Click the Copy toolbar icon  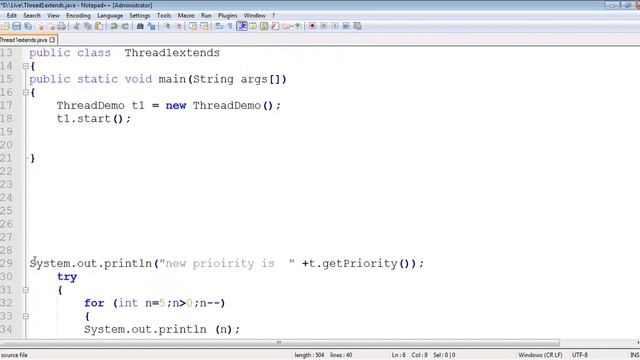click(x=87, y=26)
